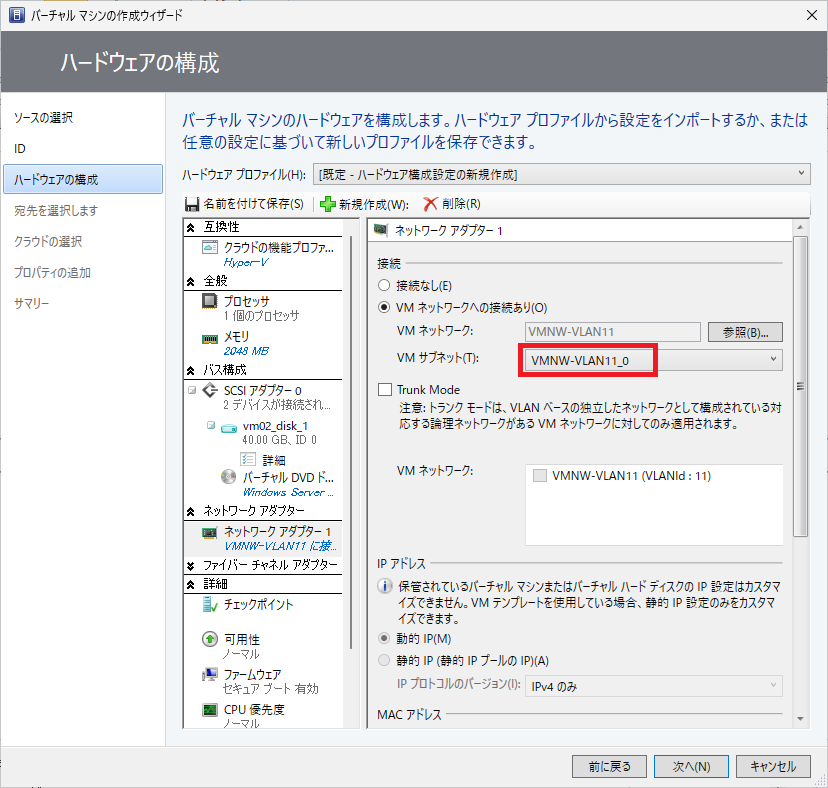This screenshot has height=788, width=828.
Task: Check the VMNW-VLAN11 (VLANId : 11) checkbox
Action: coord(540,475)
